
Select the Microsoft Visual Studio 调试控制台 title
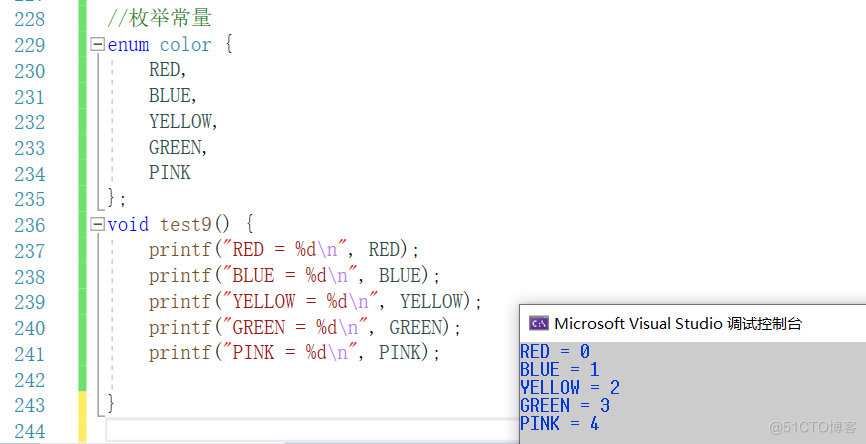pyautogui.click(x=678, y=323)
